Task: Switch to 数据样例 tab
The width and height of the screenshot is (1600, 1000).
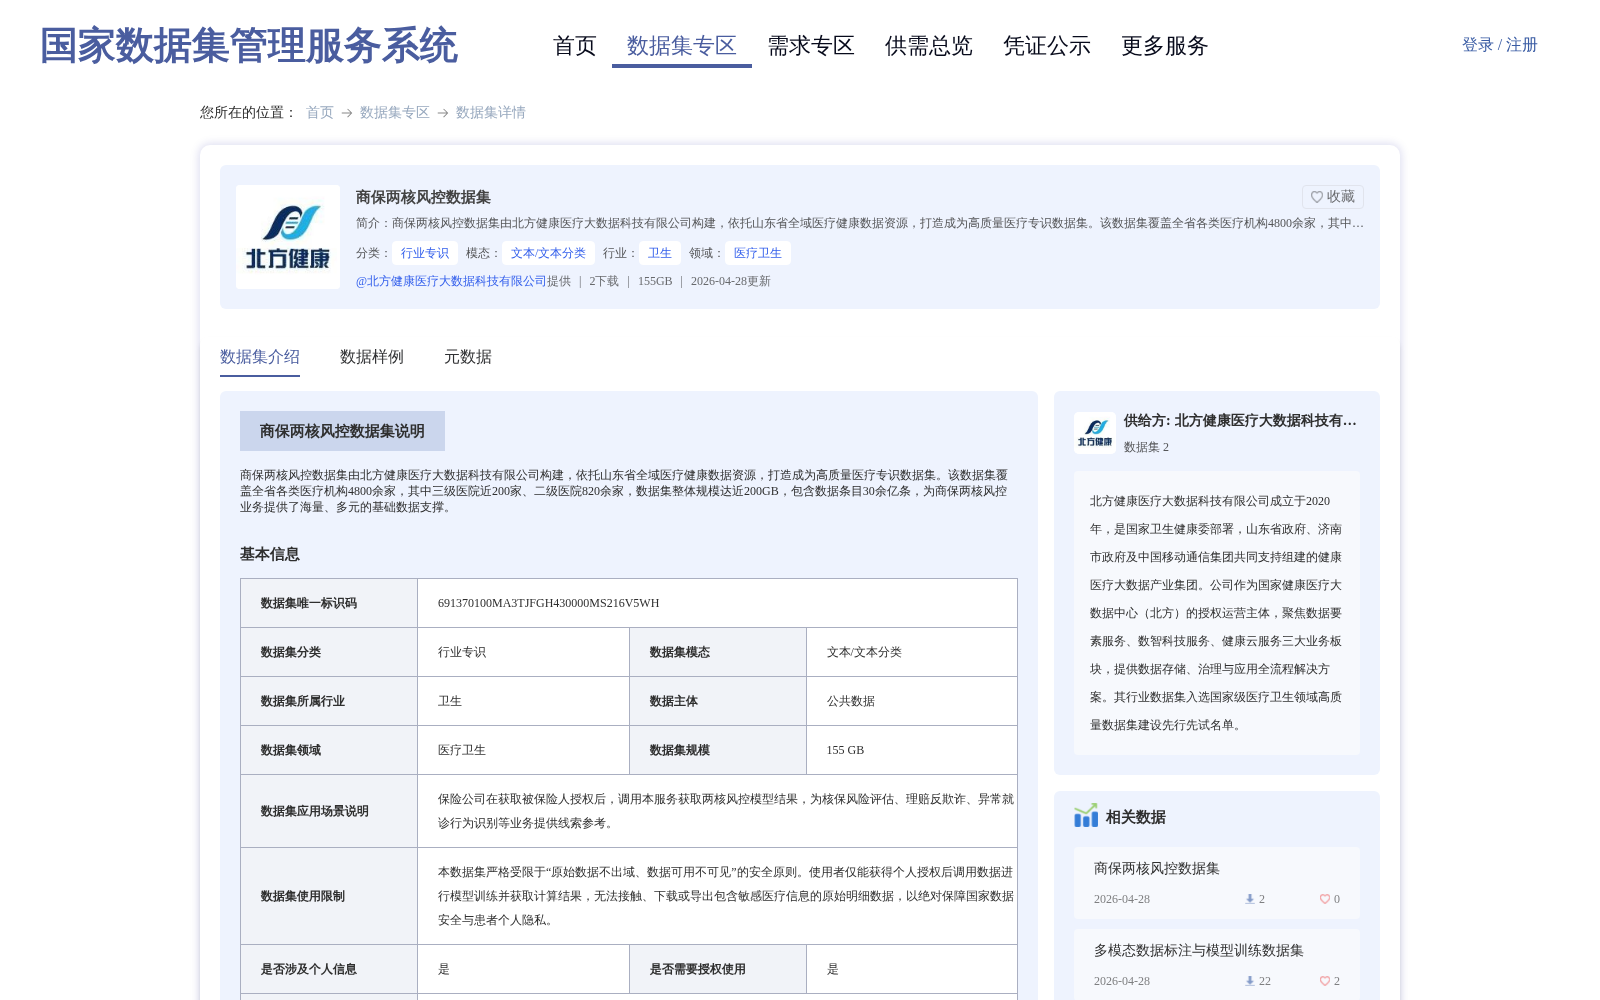Action: pos(372,357)
